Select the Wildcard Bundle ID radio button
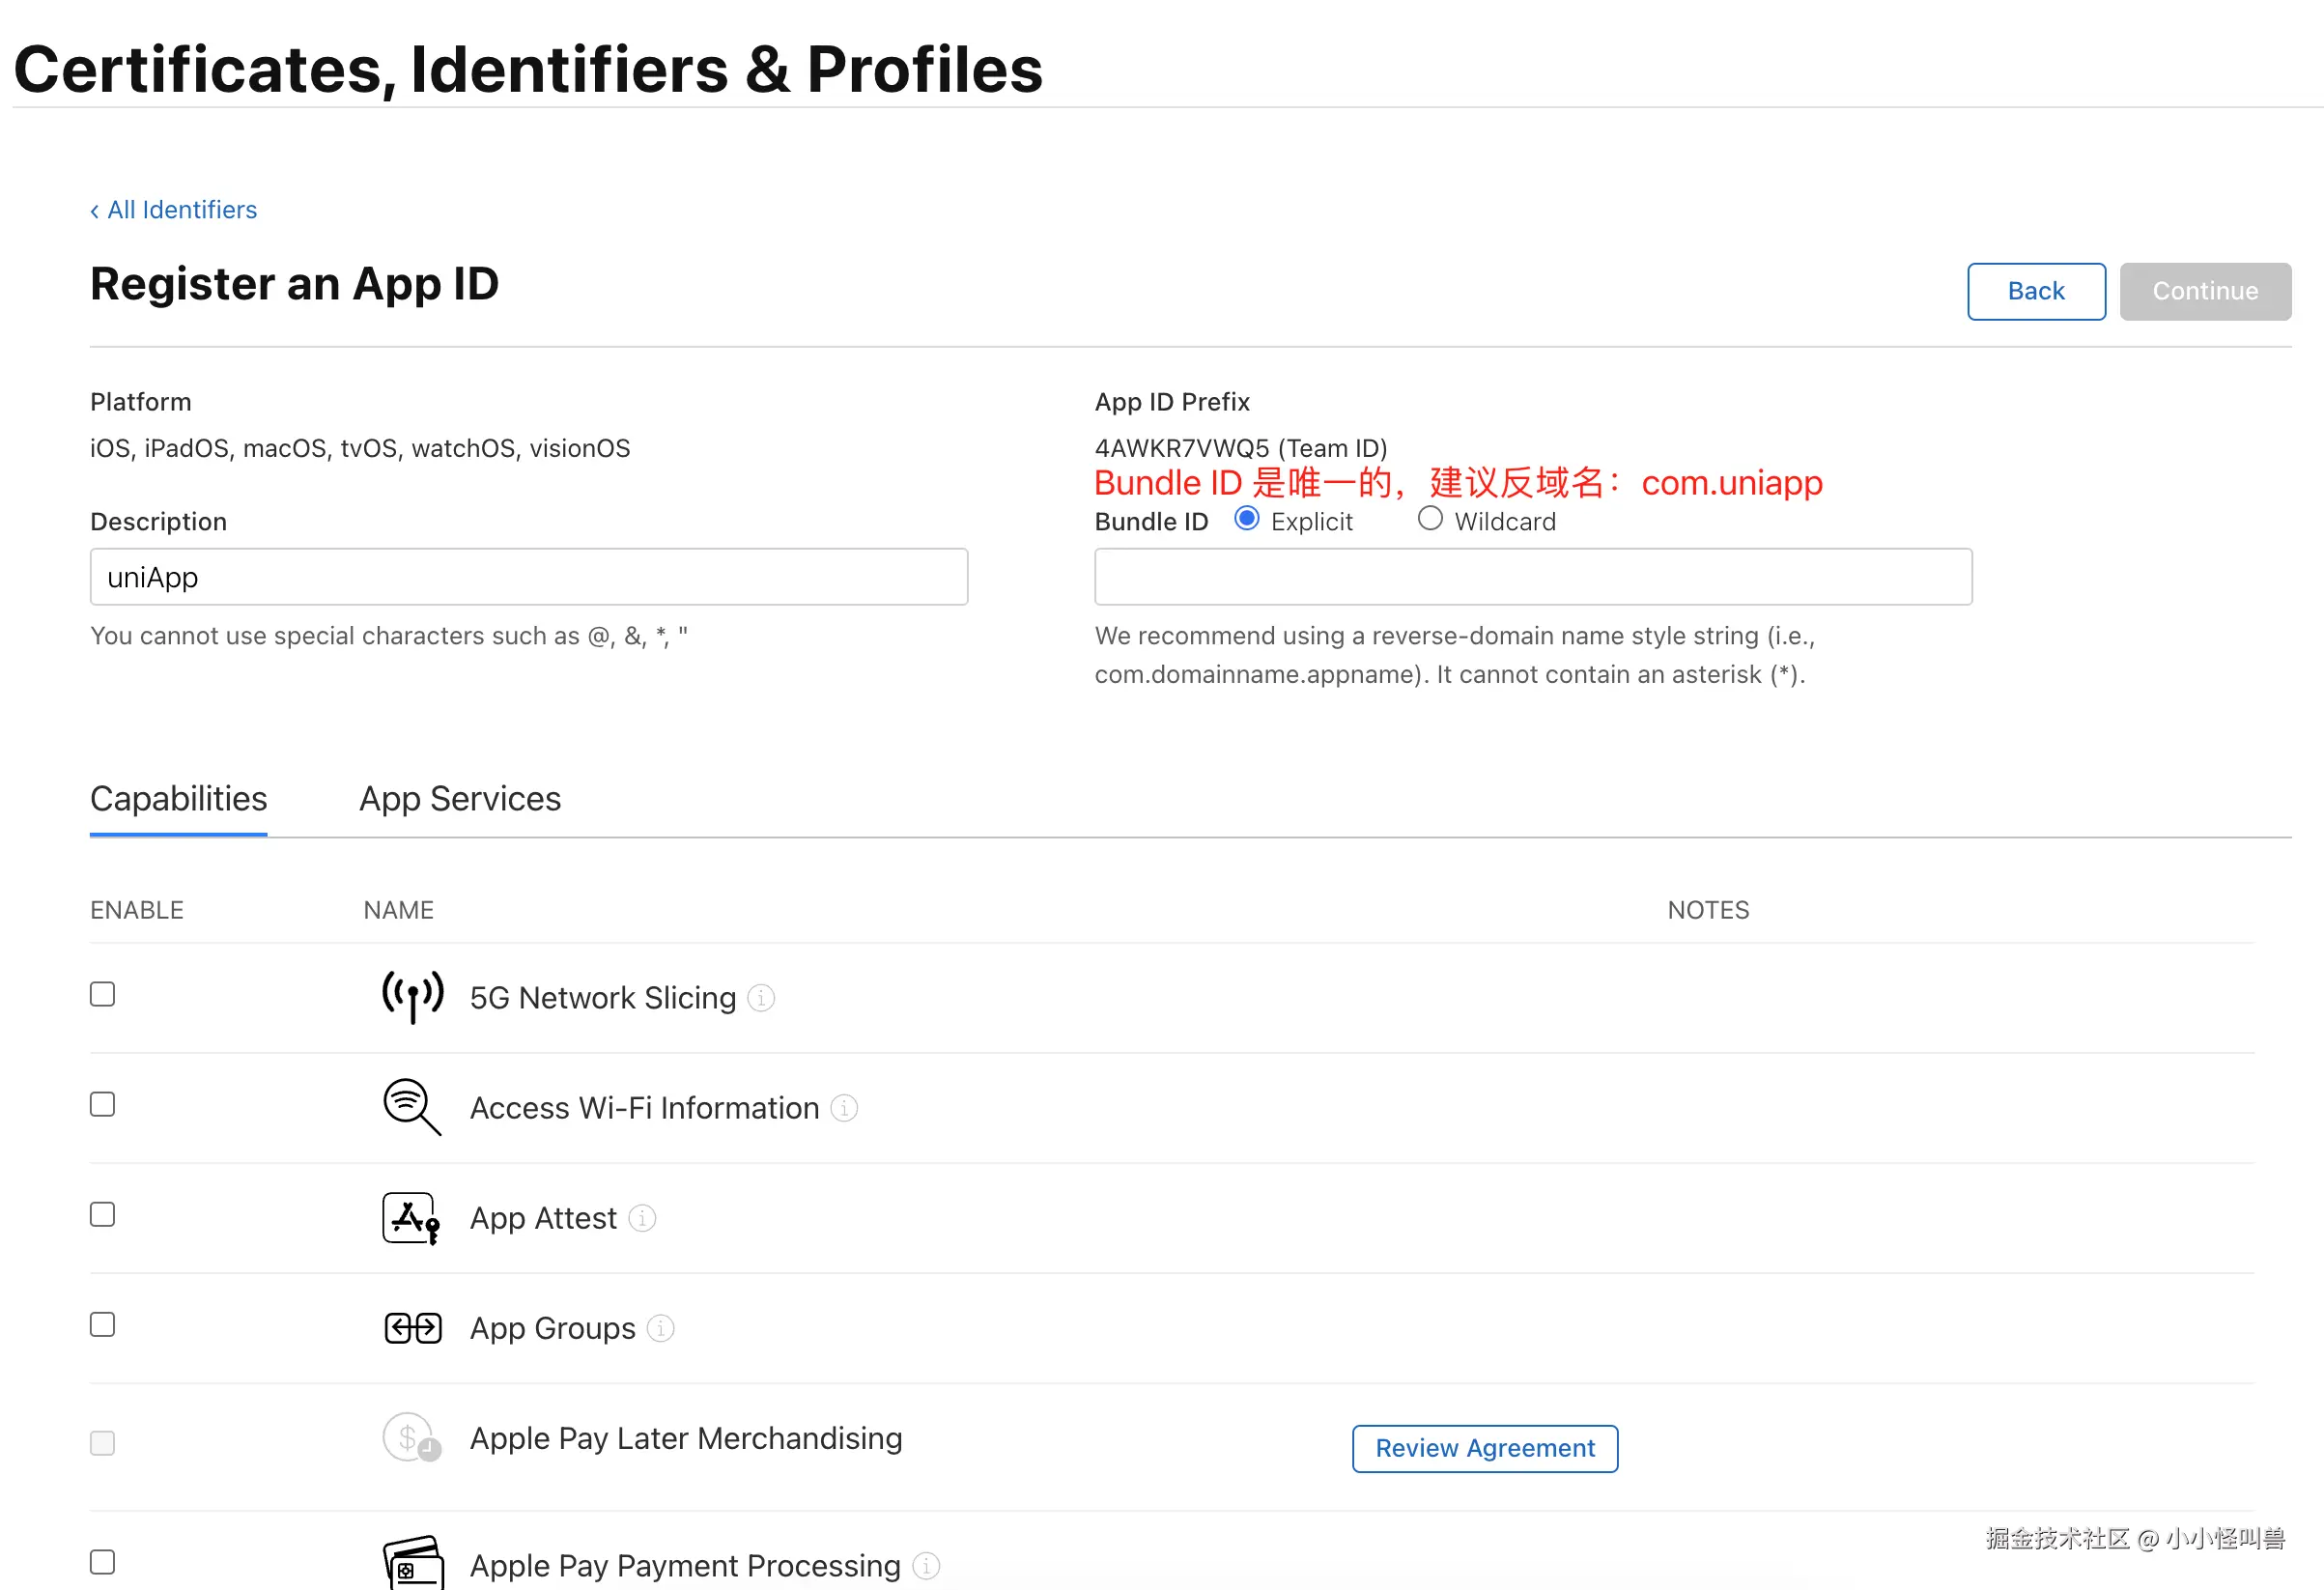The width and height of the screenshot is (2324, 1590). click(x=1430, y=518)
